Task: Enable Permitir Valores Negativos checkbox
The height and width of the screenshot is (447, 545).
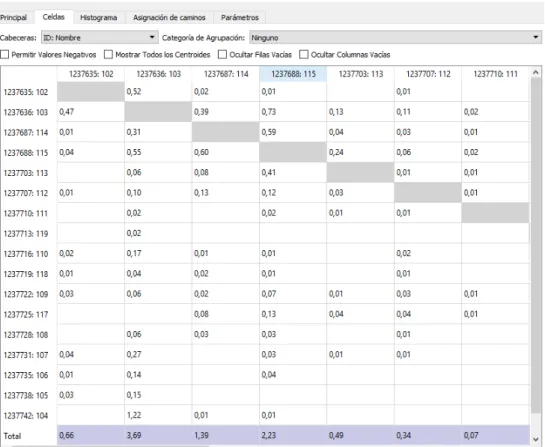Action: pyautogui.click(x=5, y=55)
